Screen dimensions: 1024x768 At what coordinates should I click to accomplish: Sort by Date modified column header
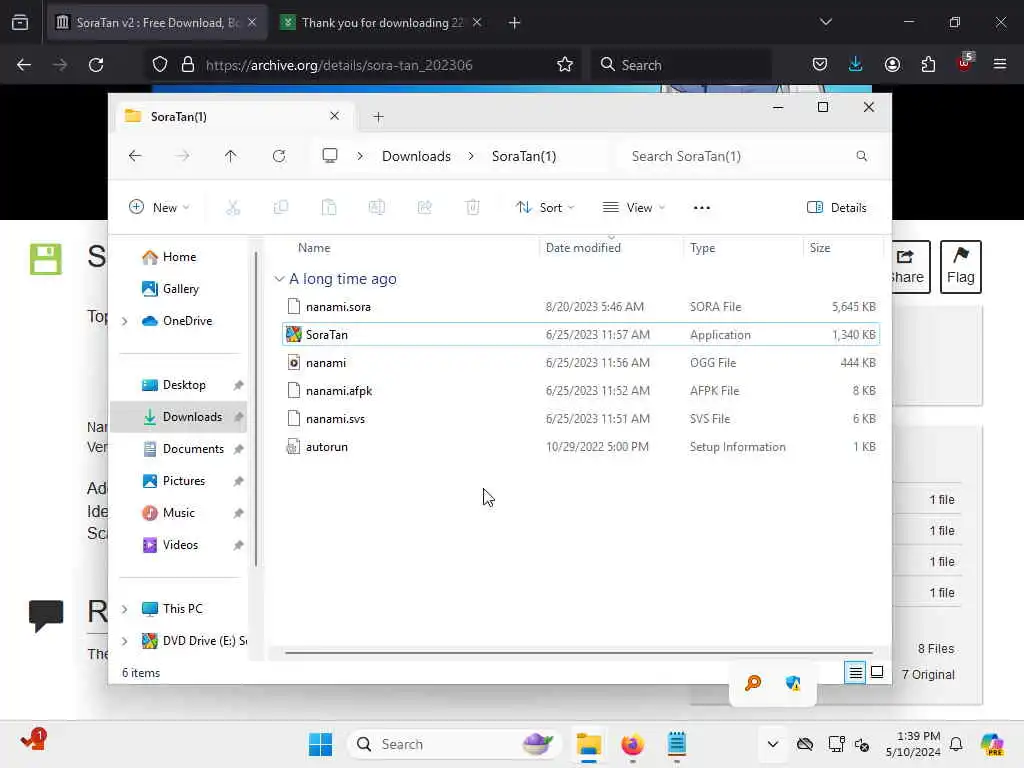[583, 248]
